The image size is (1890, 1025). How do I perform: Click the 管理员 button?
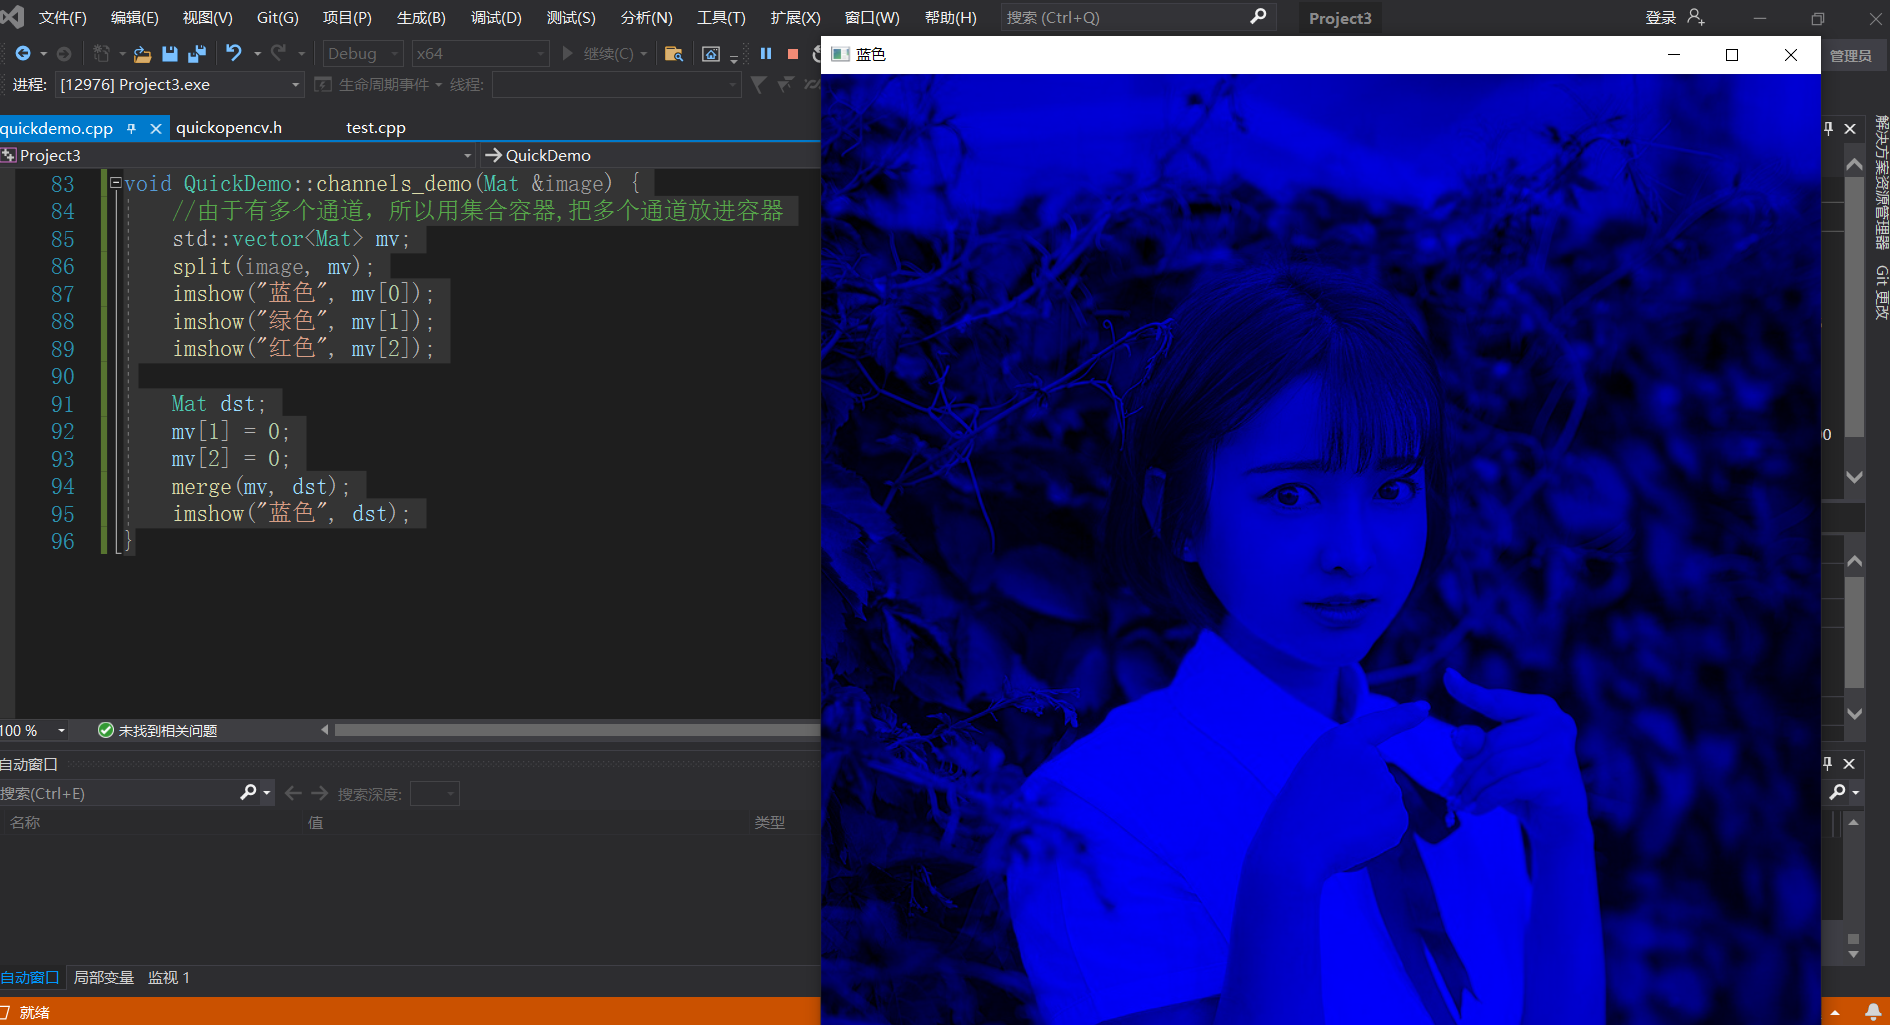pos(1851,56)
